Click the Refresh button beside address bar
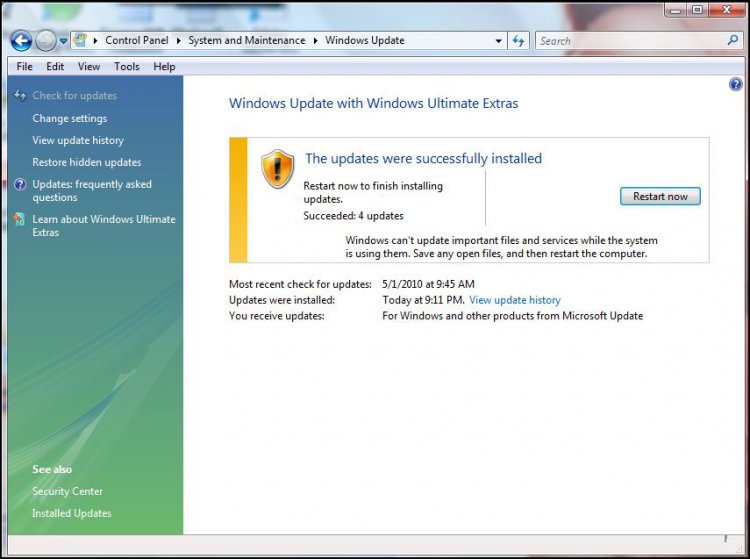This screenshot has height=559, width=750. (x=518, y=41)
